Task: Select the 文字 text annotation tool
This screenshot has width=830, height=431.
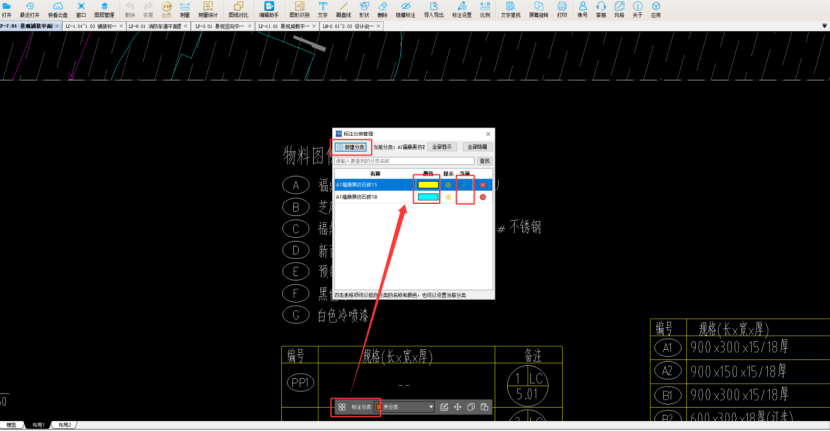Action: (322, 9)
